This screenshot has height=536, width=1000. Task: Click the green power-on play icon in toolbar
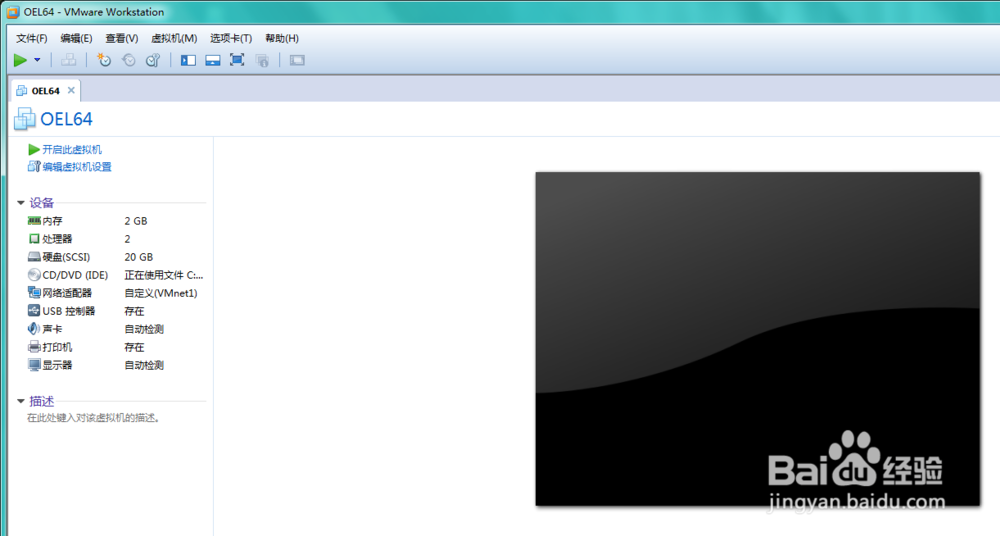[20, 60]
